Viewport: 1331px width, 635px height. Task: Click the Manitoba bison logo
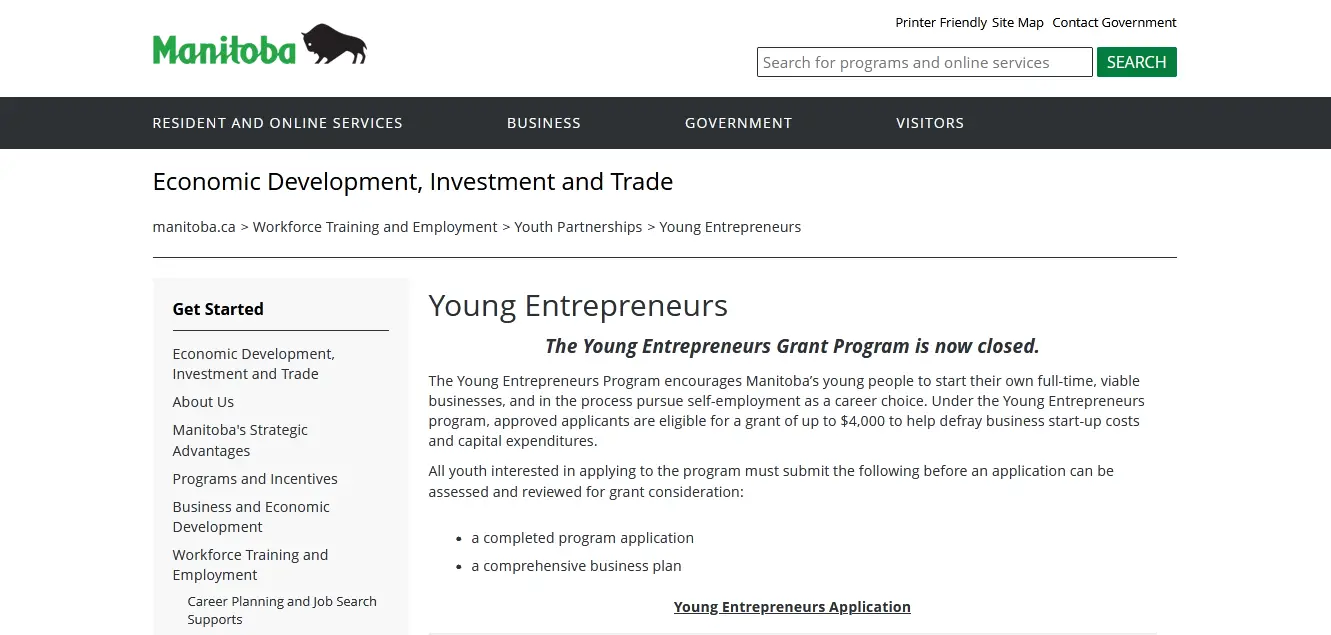[259, 47]
